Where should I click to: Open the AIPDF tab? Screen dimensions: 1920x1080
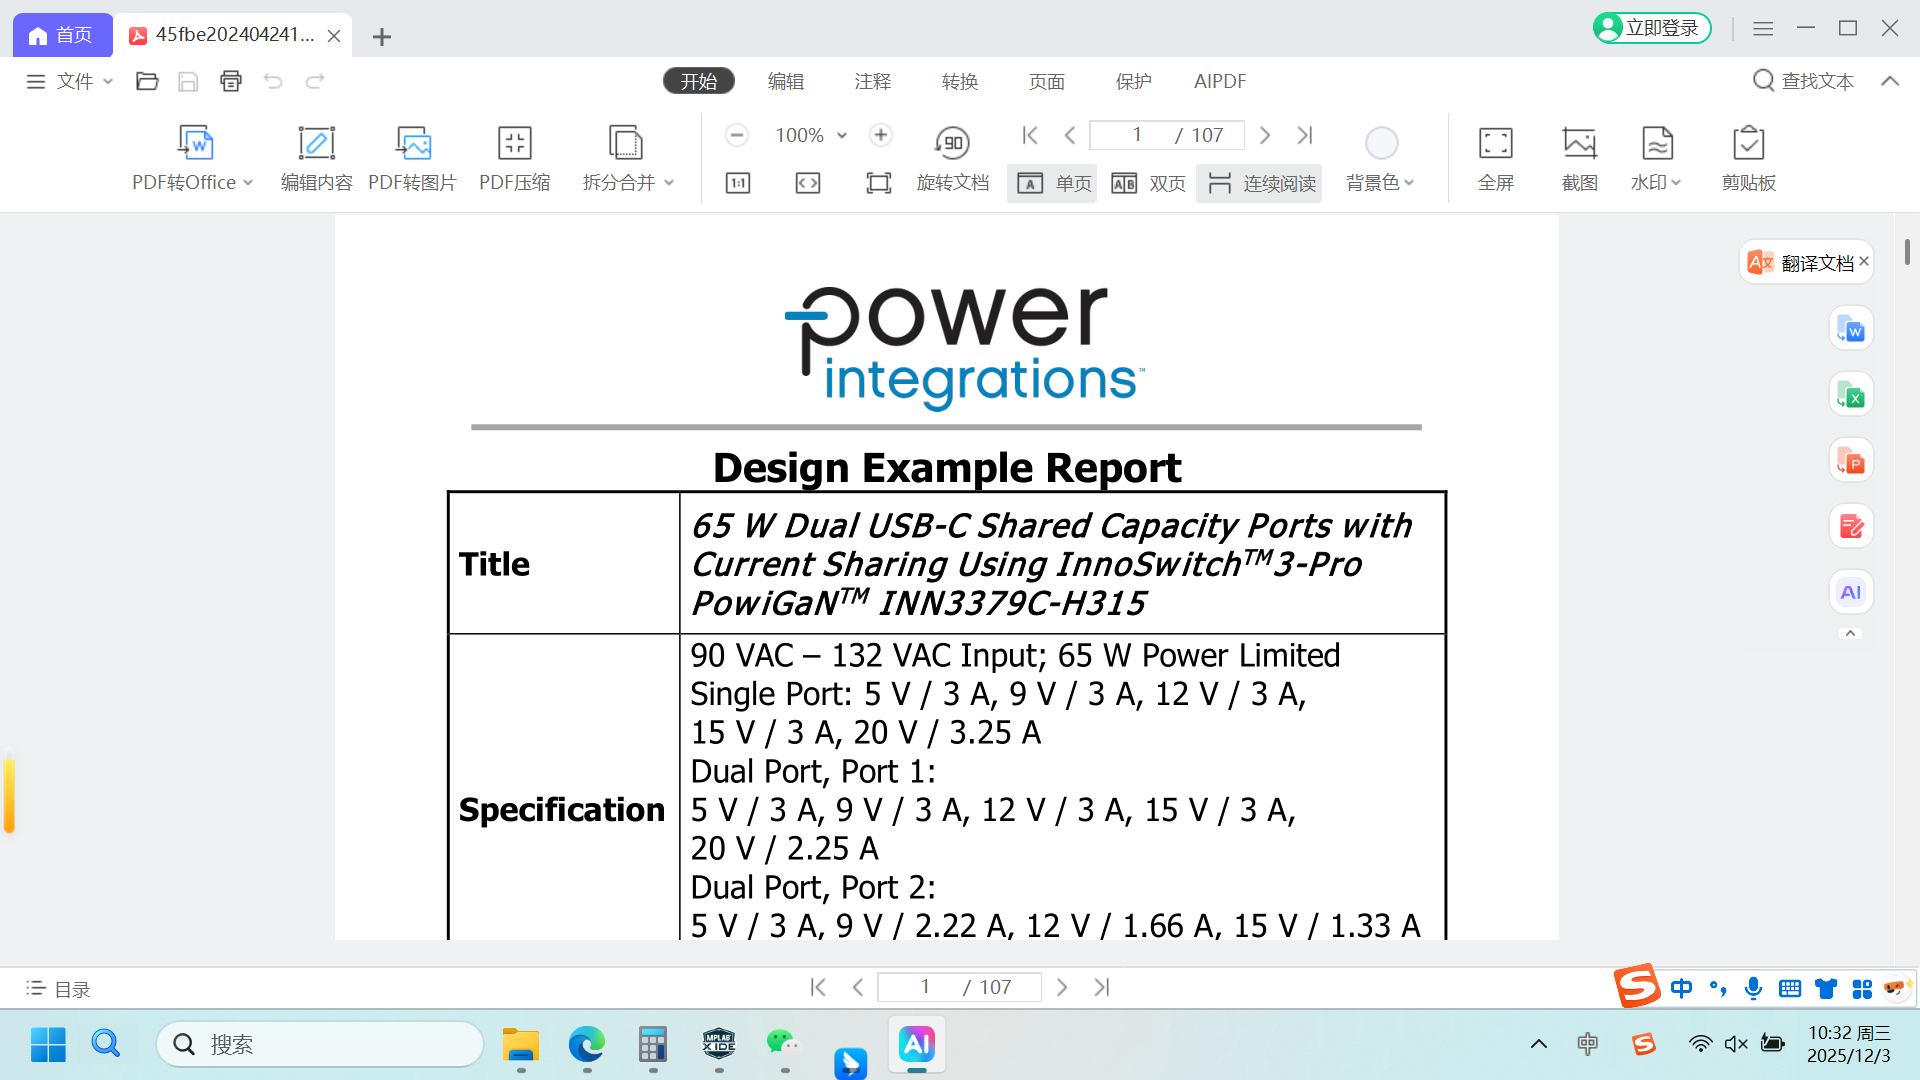tap(1220, 81)
